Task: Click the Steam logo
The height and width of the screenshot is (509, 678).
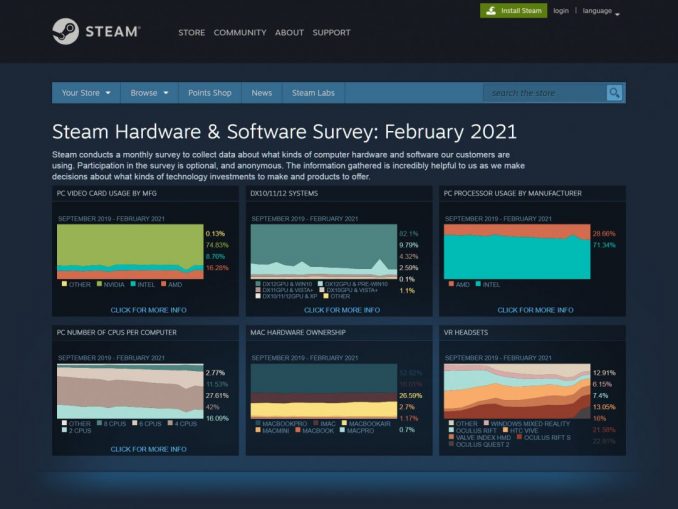Action: (96, 31)
